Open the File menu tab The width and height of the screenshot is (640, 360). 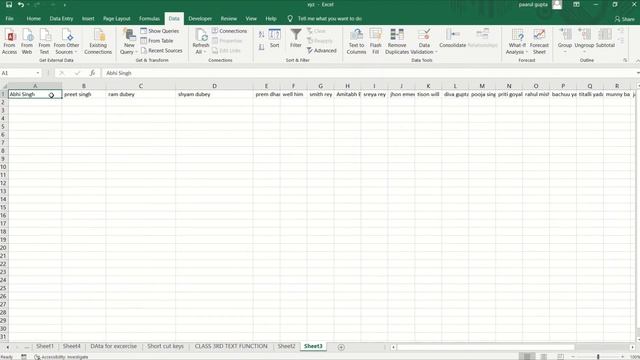[9, 19]
